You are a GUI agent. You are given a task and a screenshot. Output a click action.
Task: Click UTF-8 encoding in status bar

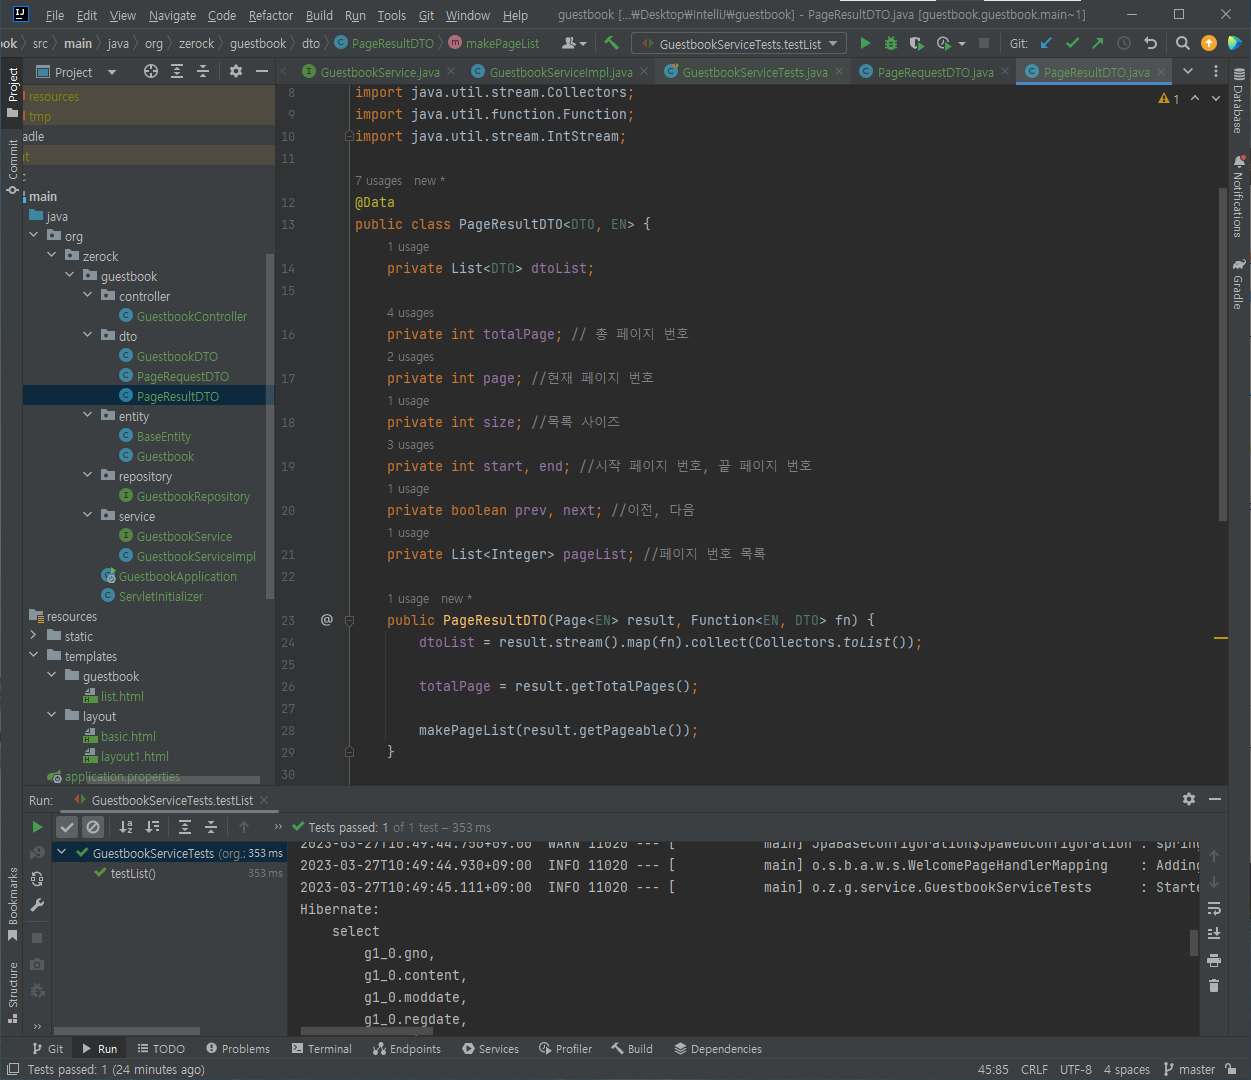coord(1076,1069)
